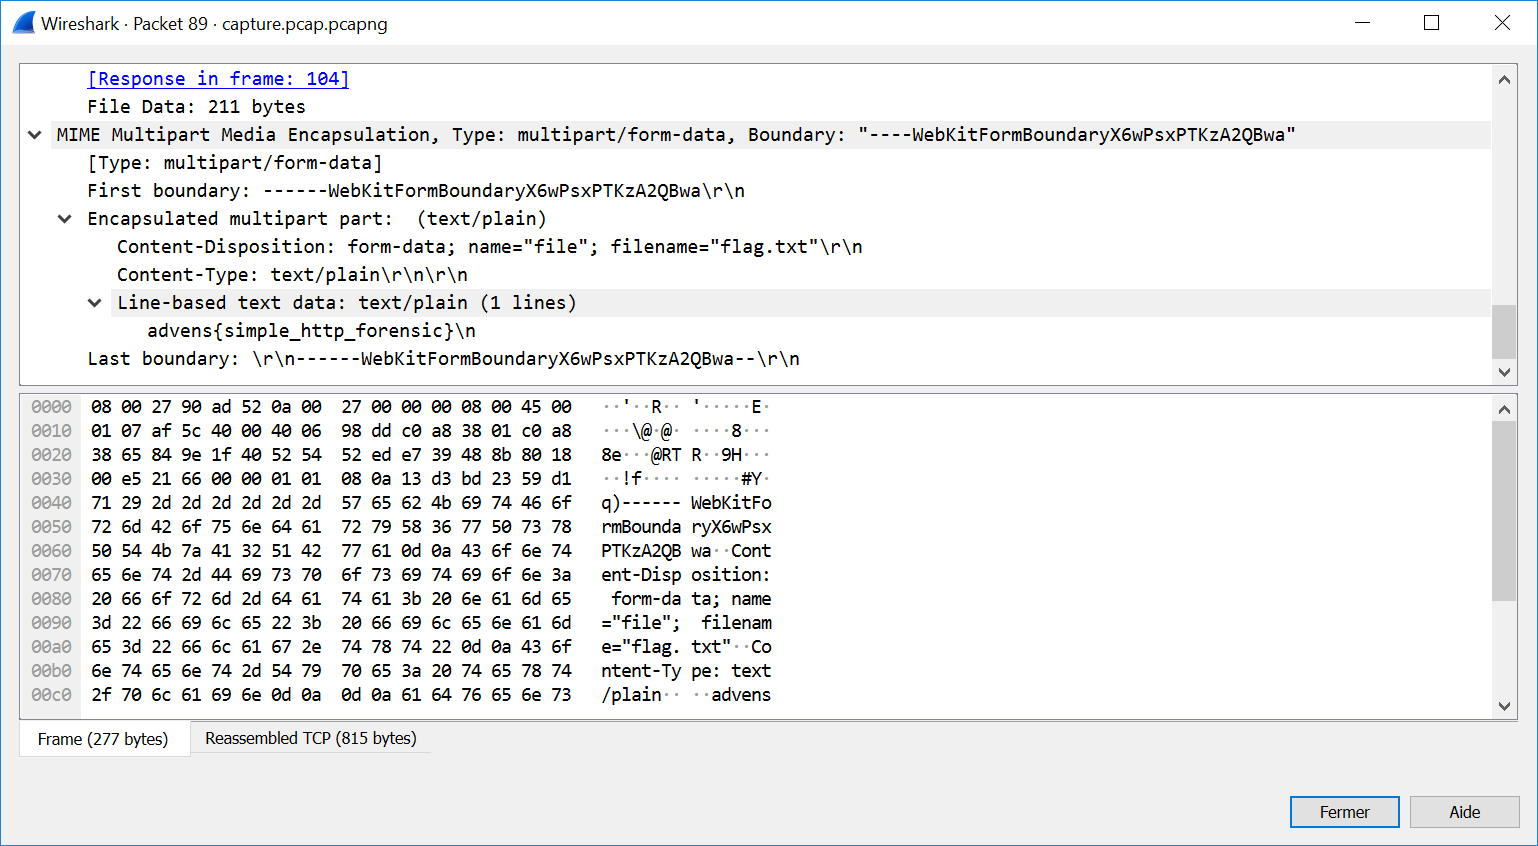Select the Frame (277 bytes) tab

pyautogui.click(x=103, y=739)
